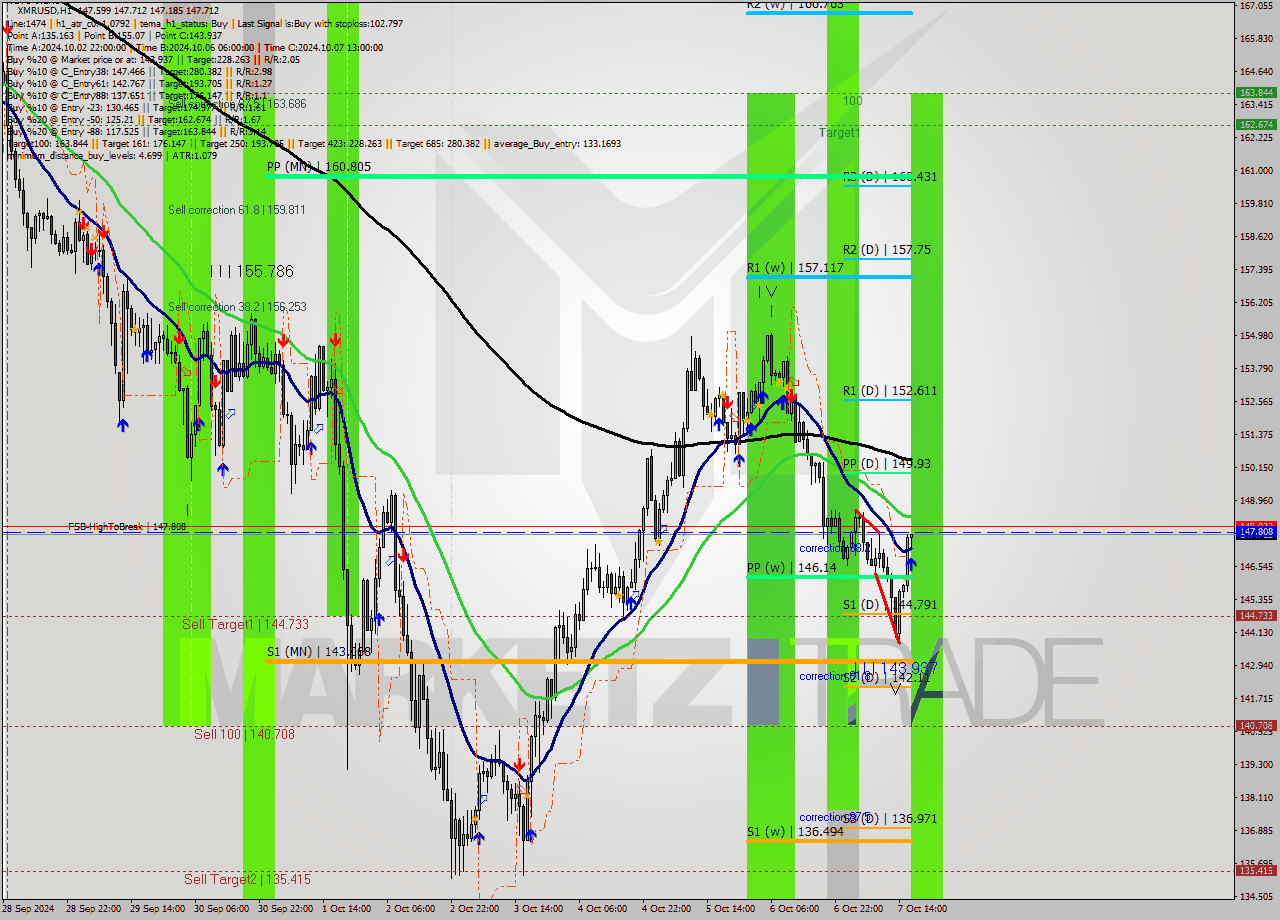This screenshot has width=1280, height=920.
Task: Click the '1 Oct 14:00' time axis label
Action: tap(346, 909)
